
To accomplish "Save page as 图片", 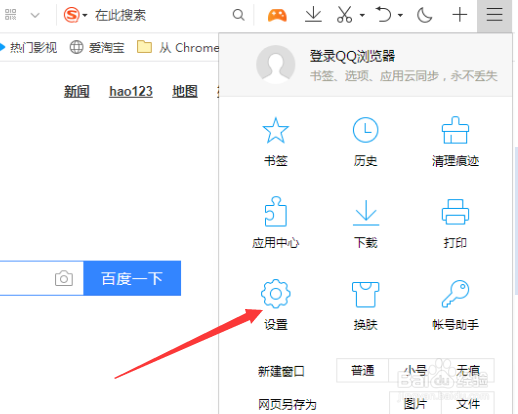I will point(415,404).
